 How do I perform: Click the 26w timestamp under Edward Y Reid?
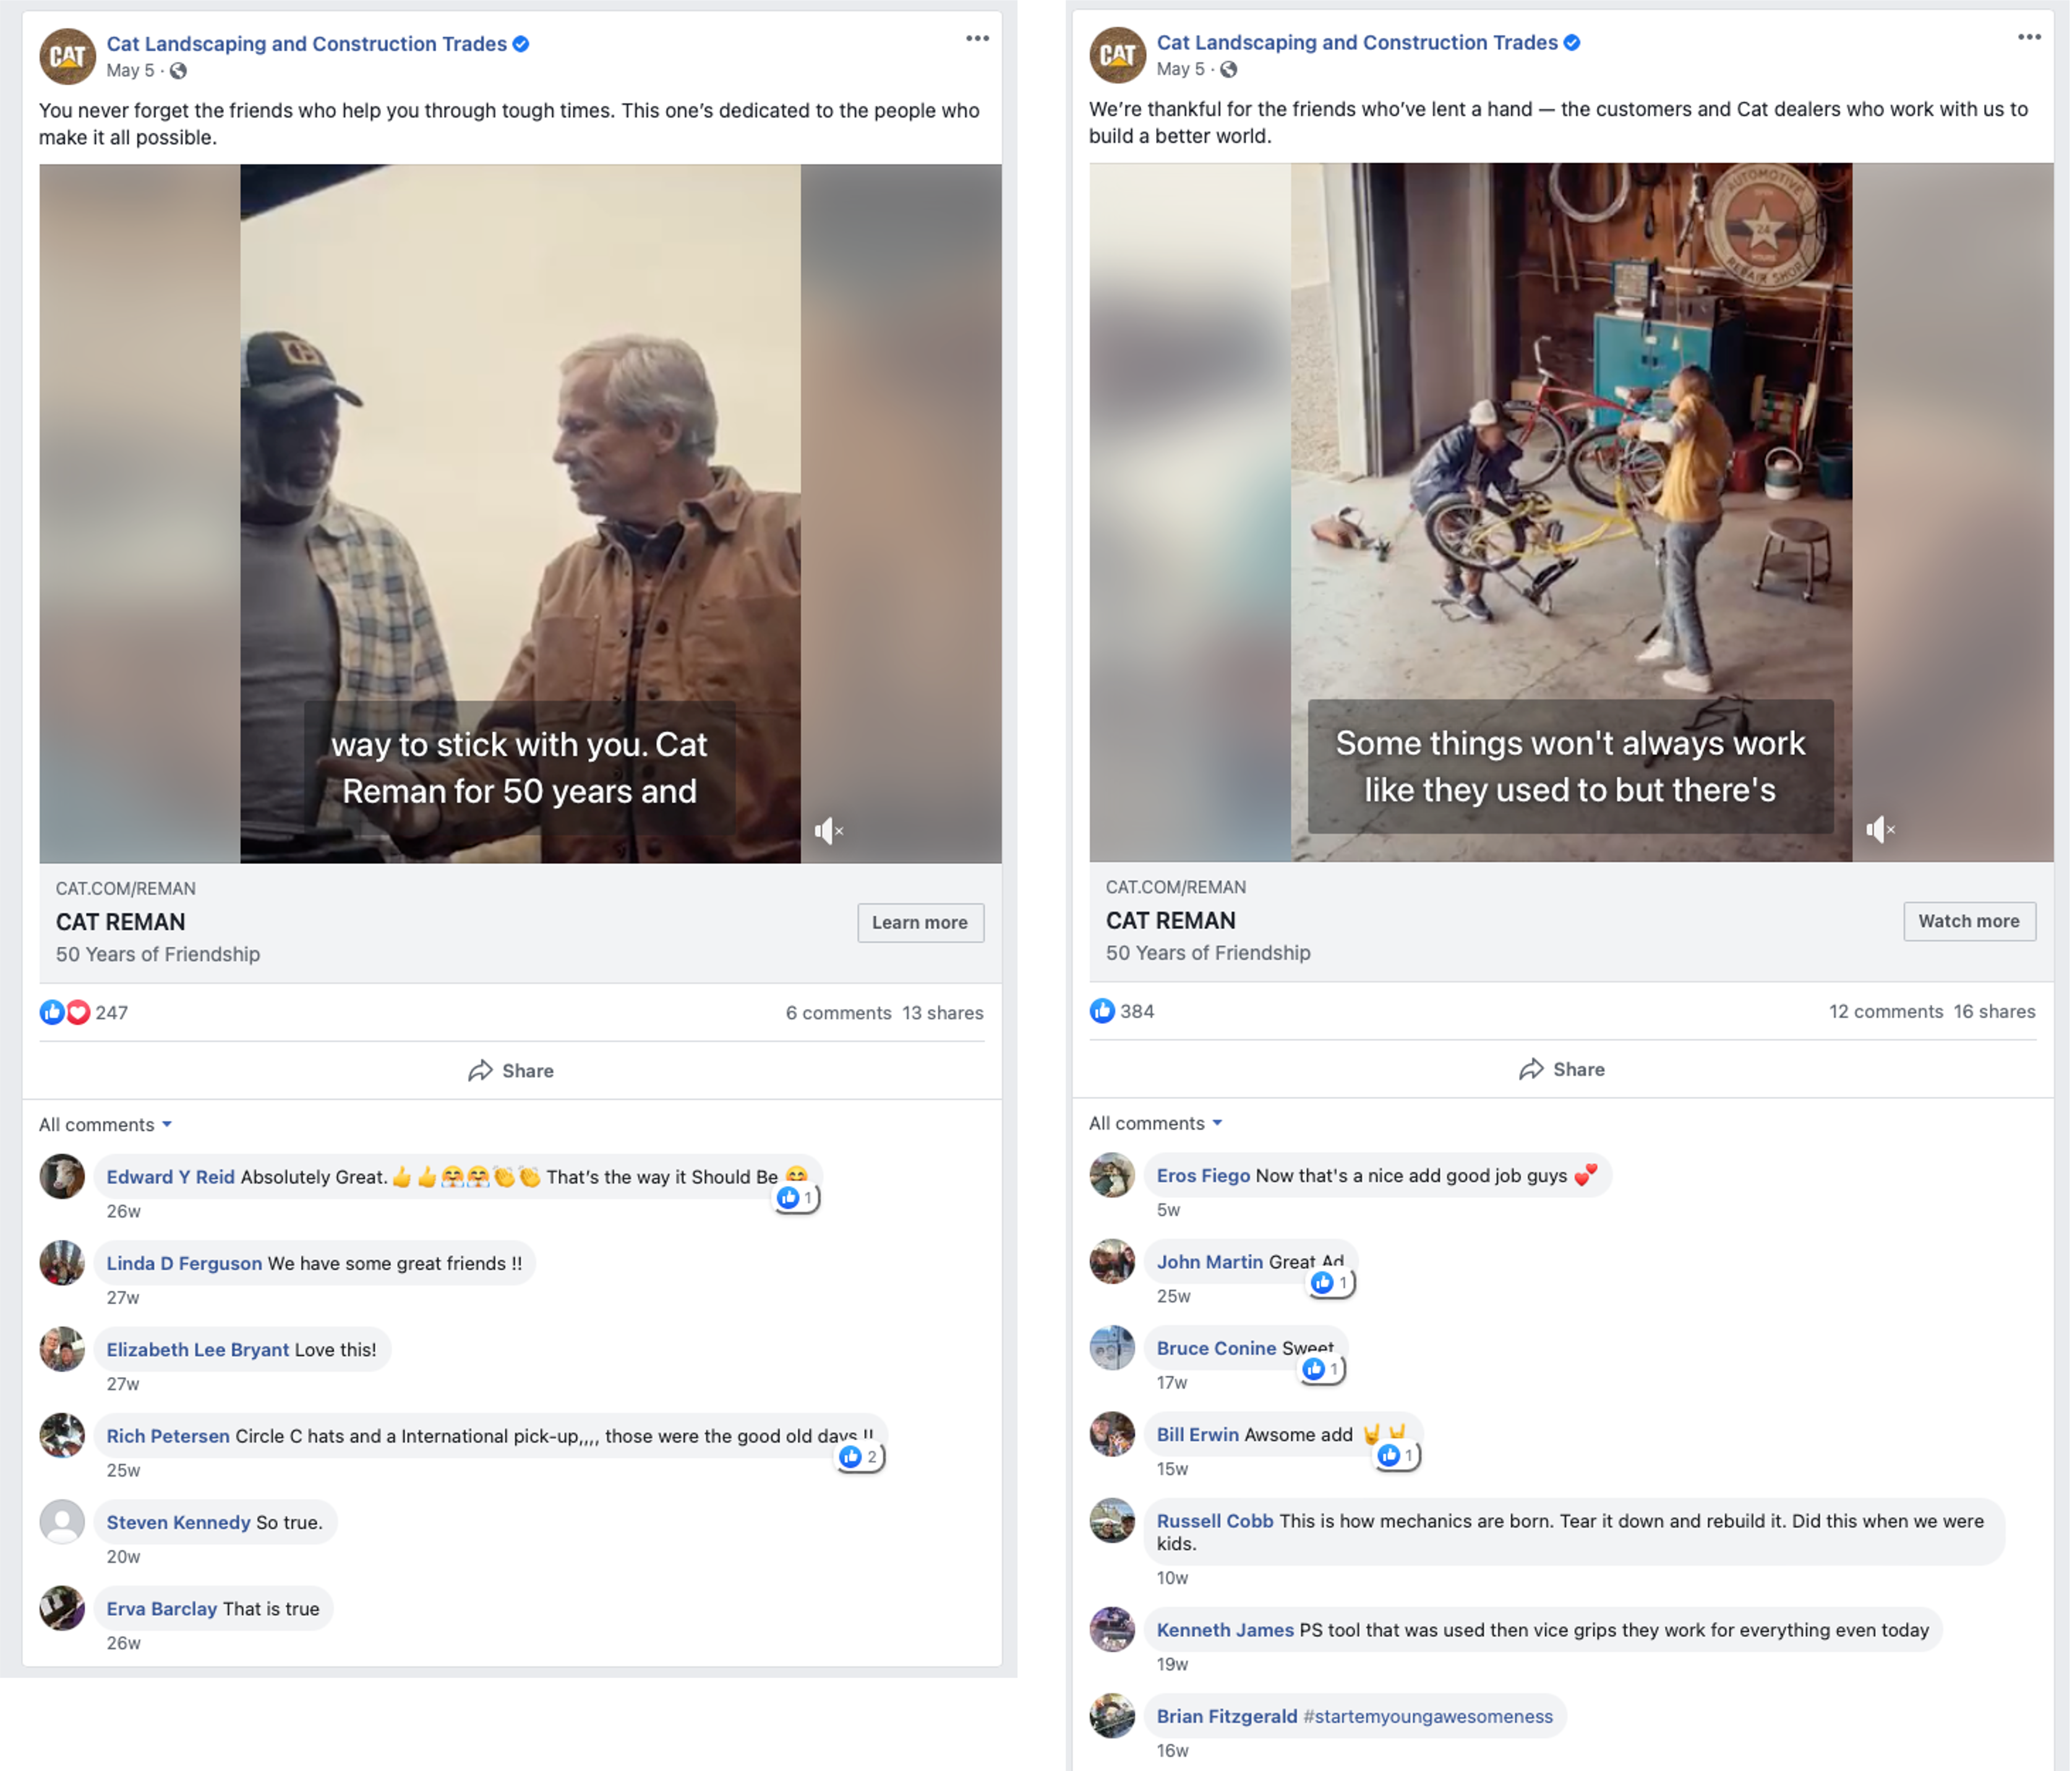pyautogui.click(x=124, y=1212)
